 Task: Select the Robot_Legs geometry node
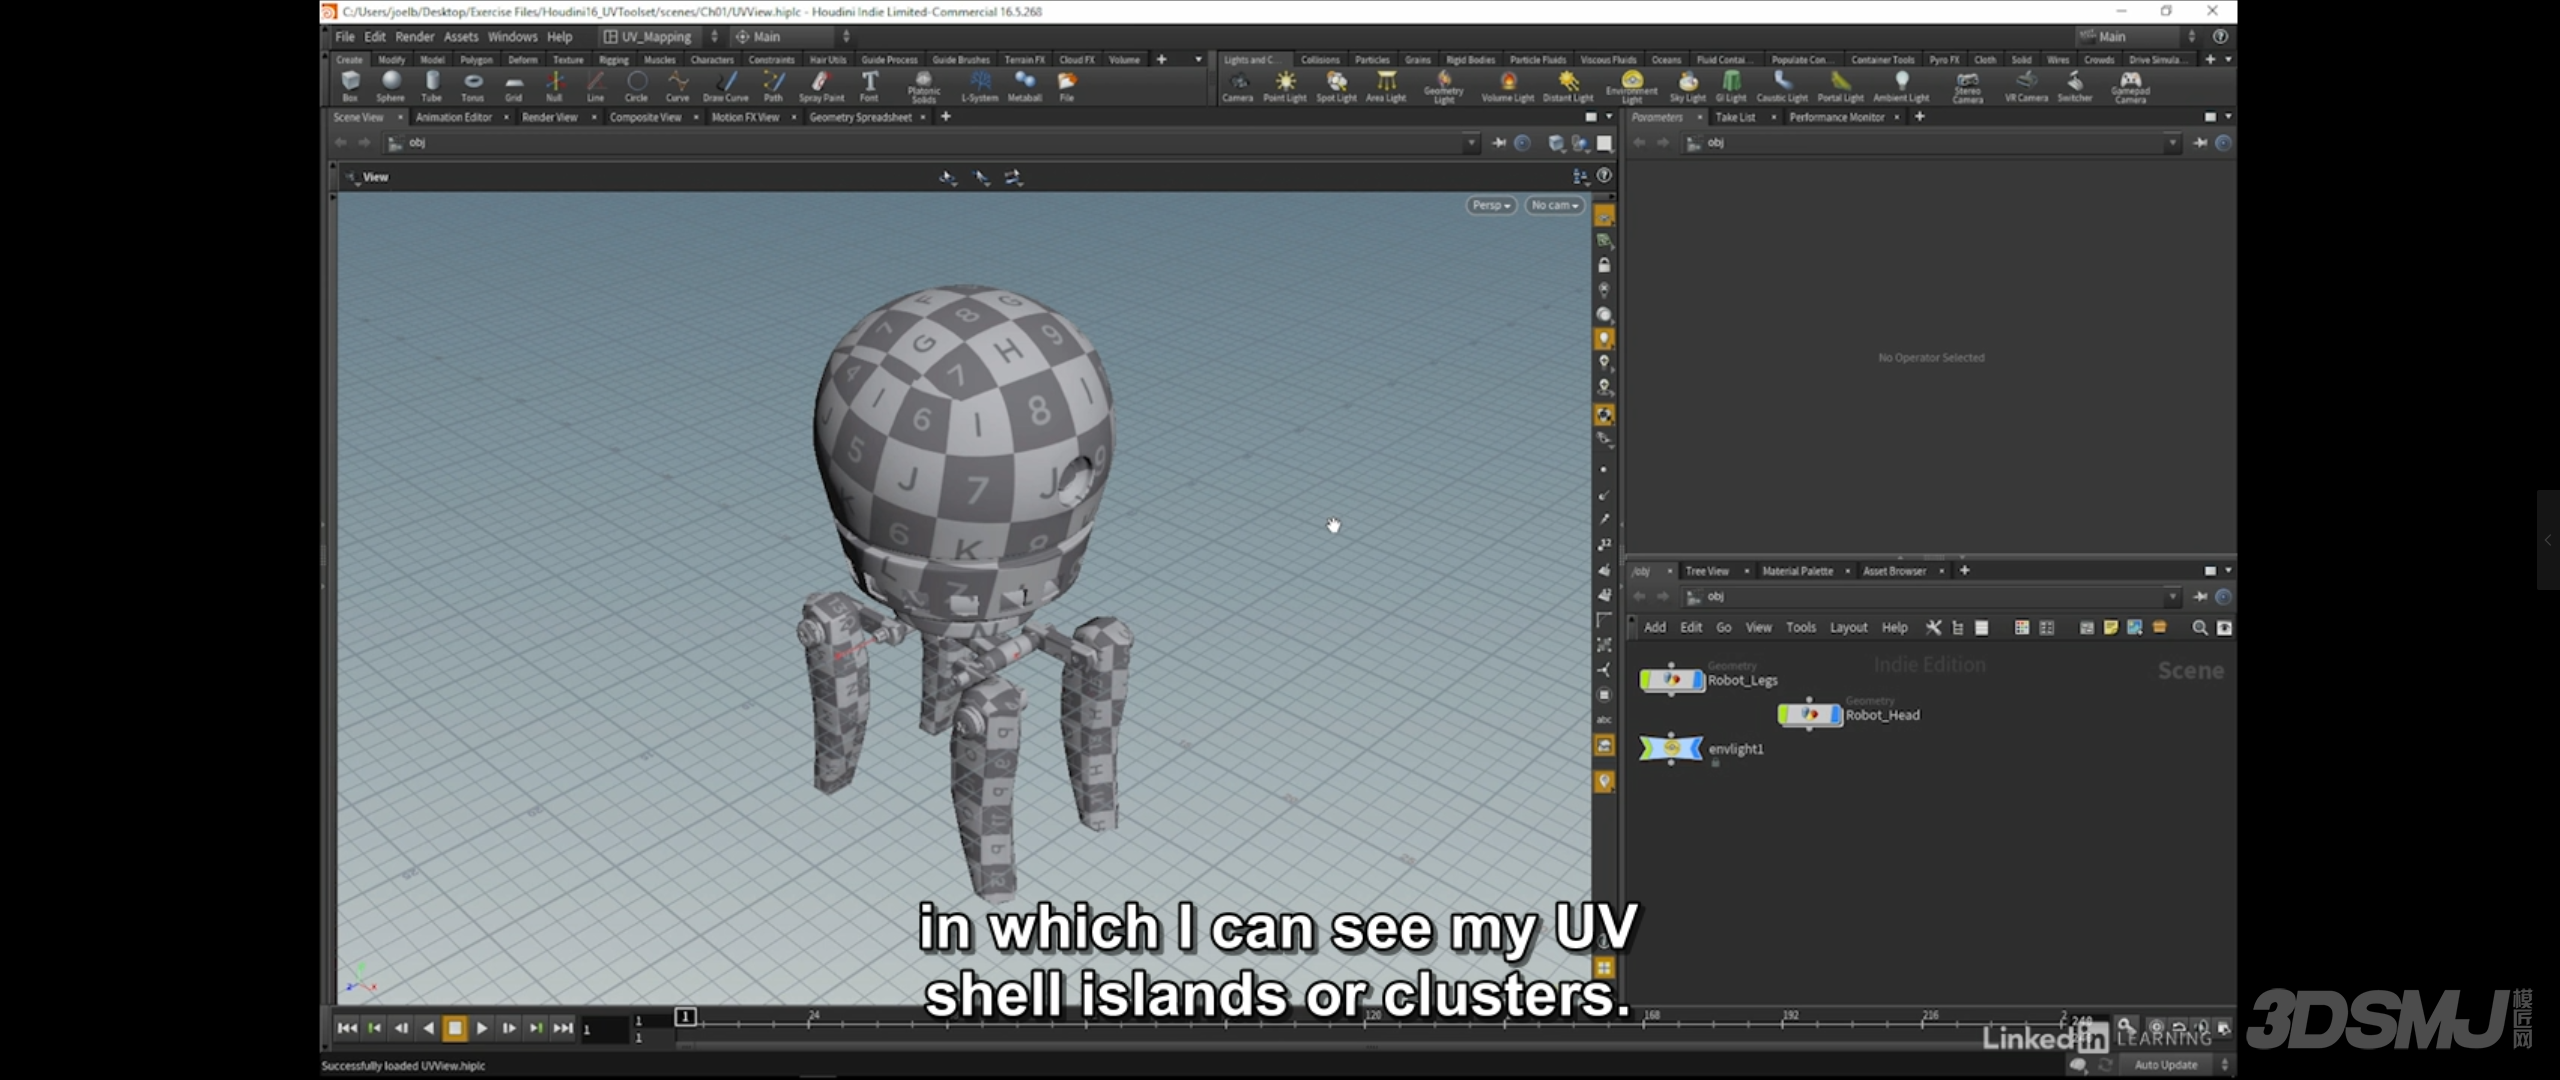(x=1671, y=680)
